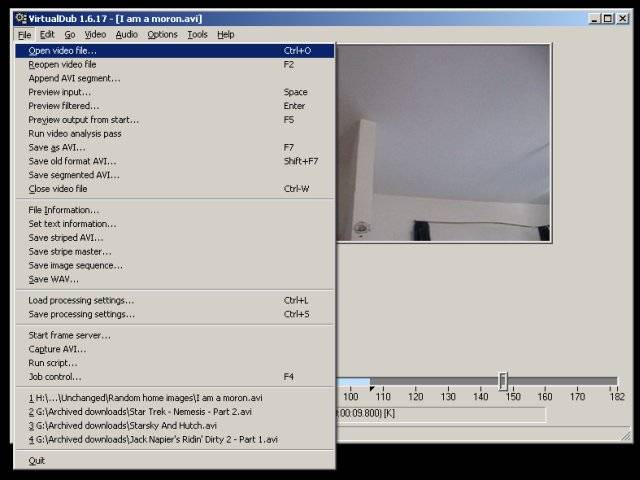640x480 pixels.
Task: Click Quit at bottom of File menu
Action: 37,461
